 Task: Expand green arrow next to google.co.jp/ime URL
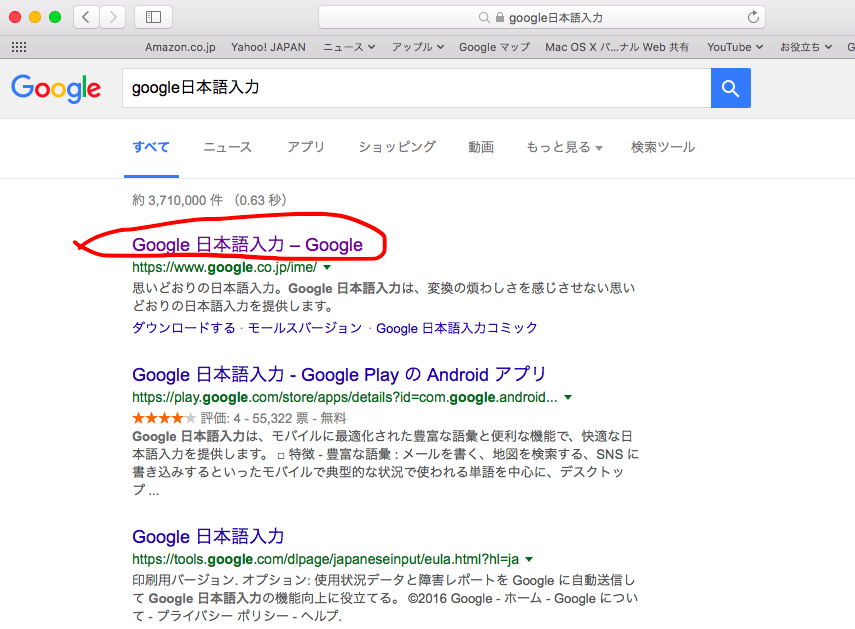click(327, 268)
